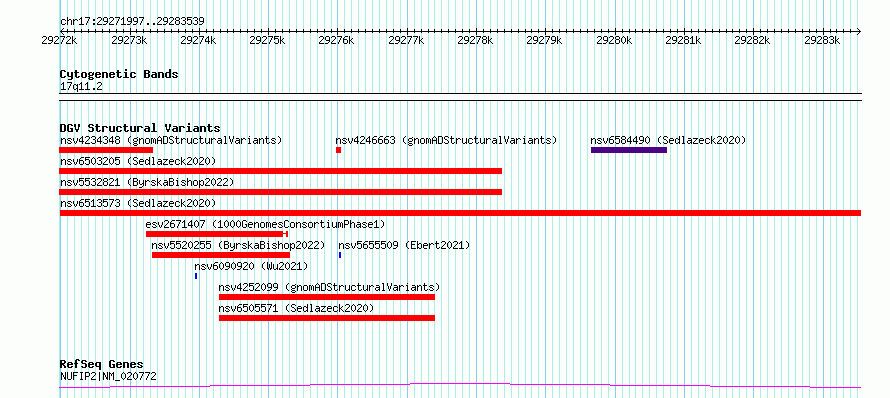Click nsv6503205 Sedlazeck2020 label
This screenshot has width=890, height=398.
138,161
